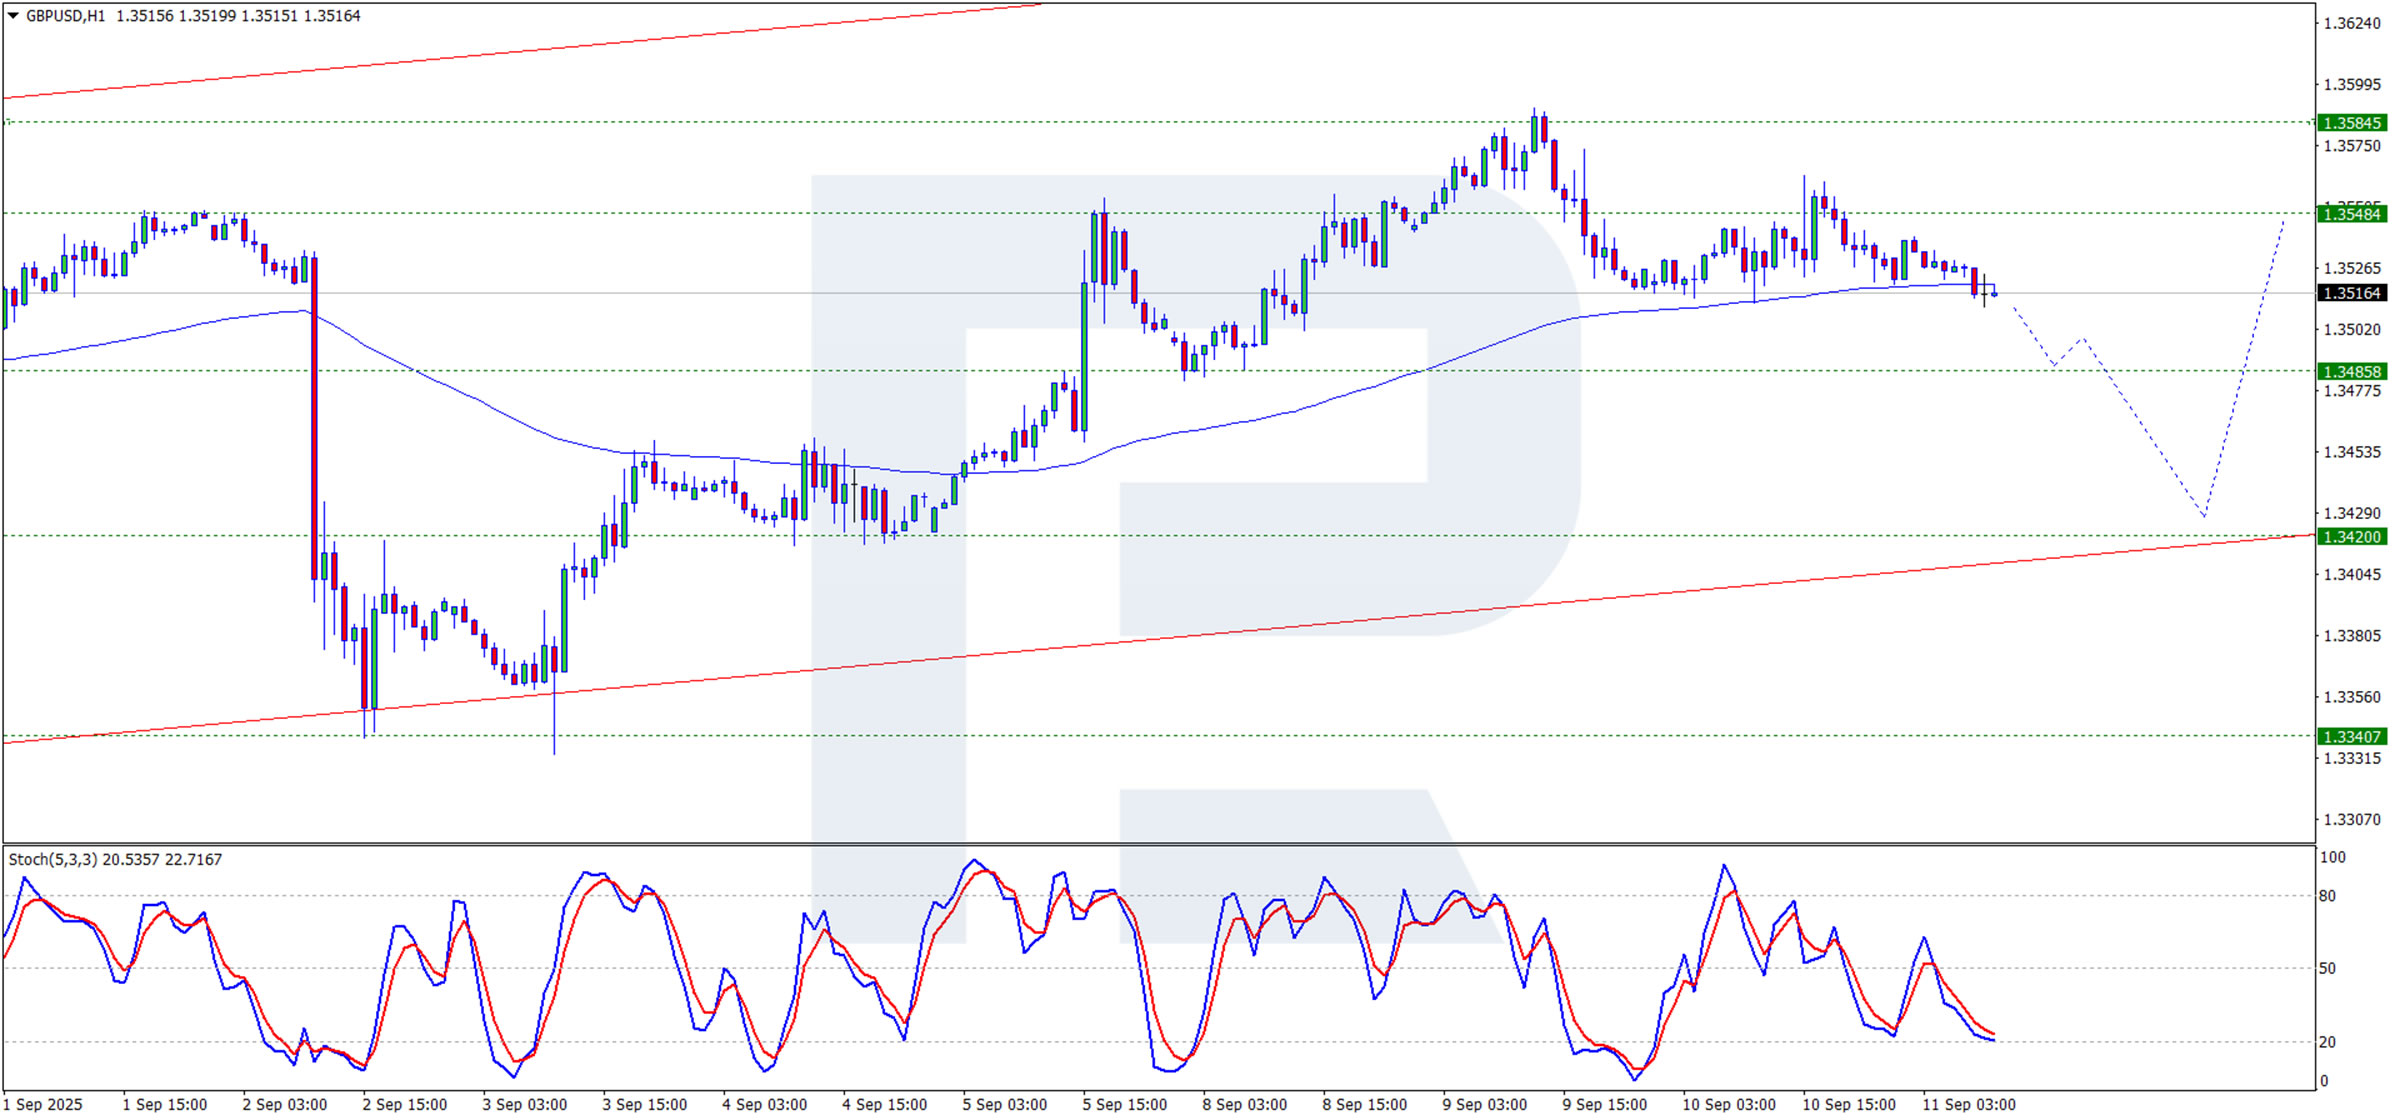This screenshot has width=2395, height=1120.
Task: Select the 1.35484 green price level label
Action: click(2351, 214)
